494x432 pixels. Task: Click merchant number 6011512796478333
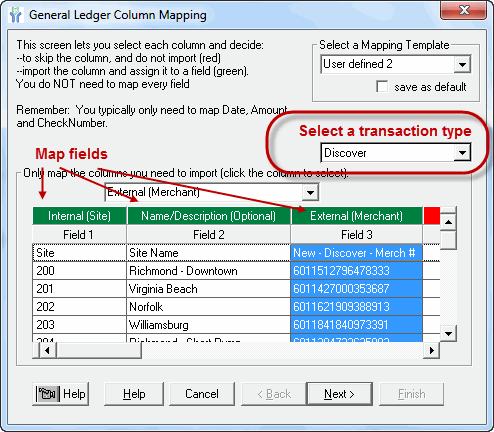click(356, 271)
